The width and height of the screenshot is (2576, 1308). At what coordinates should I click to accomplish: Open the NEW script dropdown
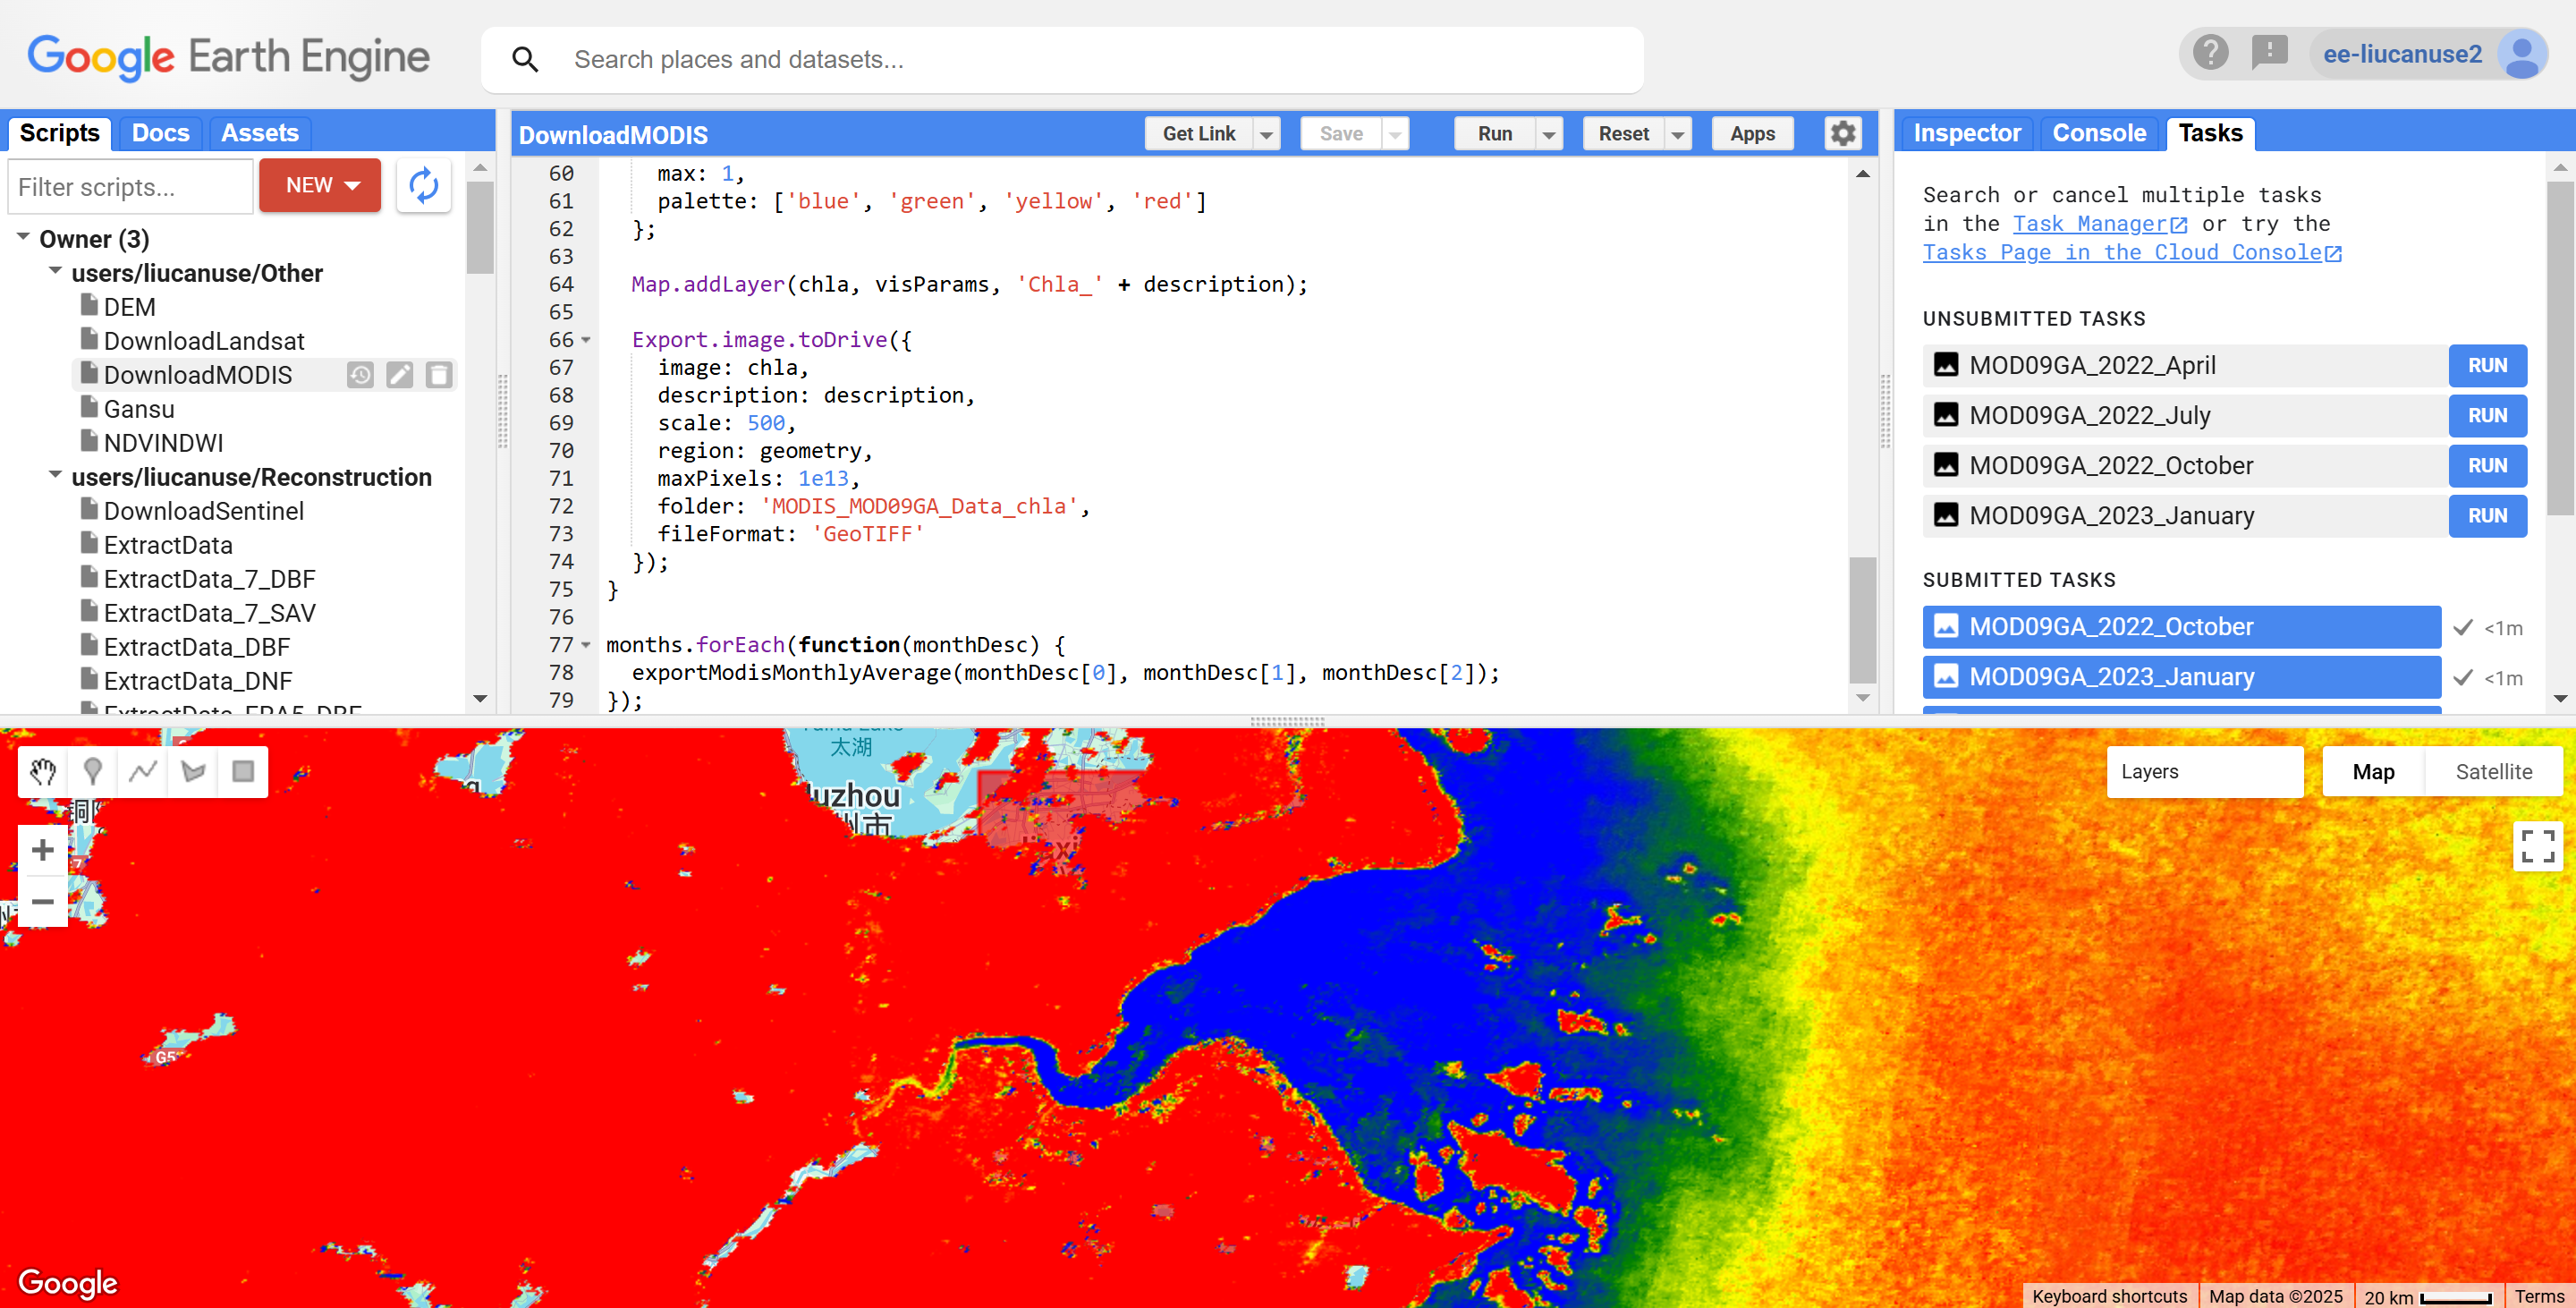click(x=320, y=185)
